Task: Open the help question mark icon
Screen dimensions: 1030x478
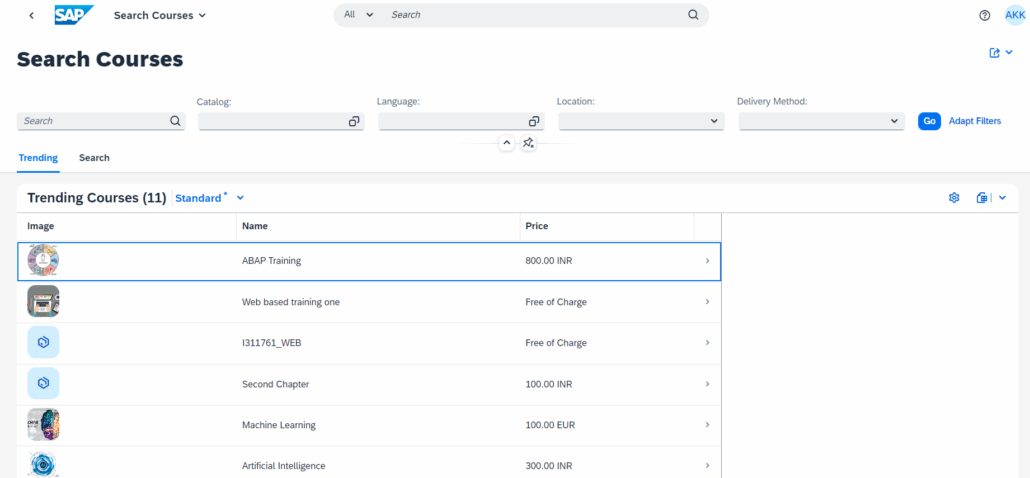Action: click(x=985, y=15)
